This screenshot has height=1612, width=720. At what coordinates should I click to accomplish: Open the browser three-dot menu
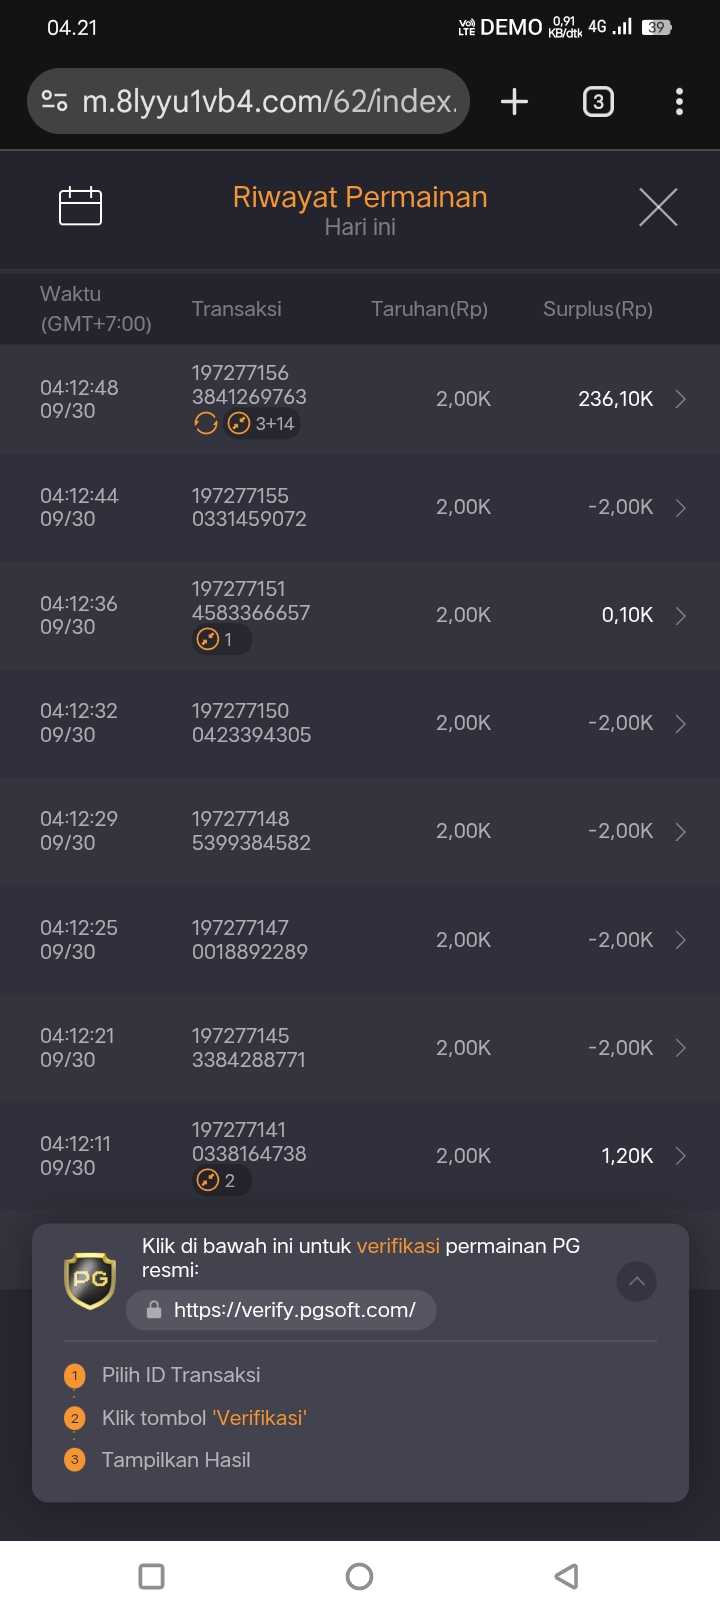click(679, 101)
